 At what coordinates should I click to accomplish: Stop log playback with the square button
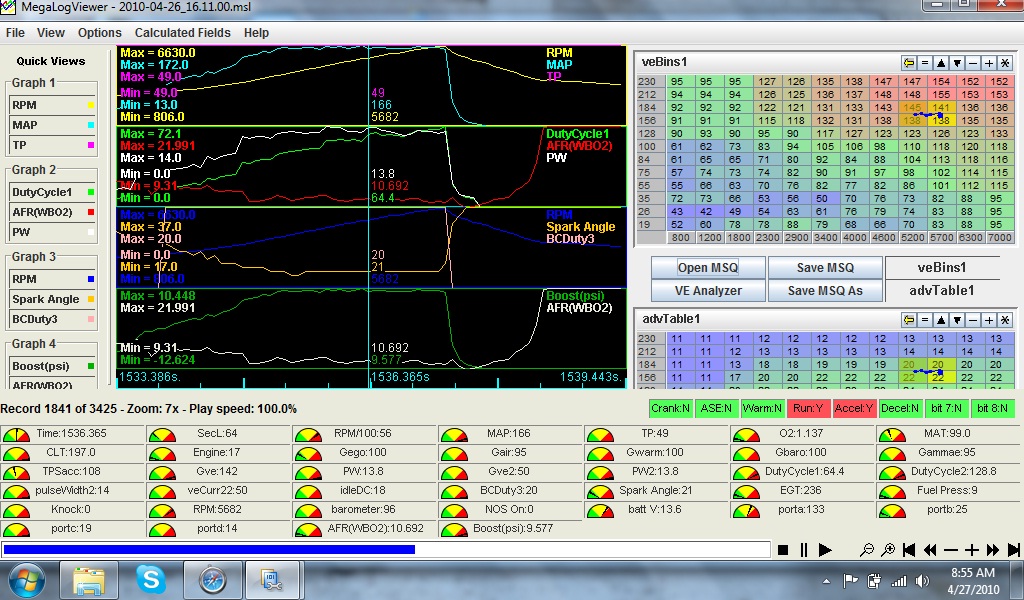(784, 550)
